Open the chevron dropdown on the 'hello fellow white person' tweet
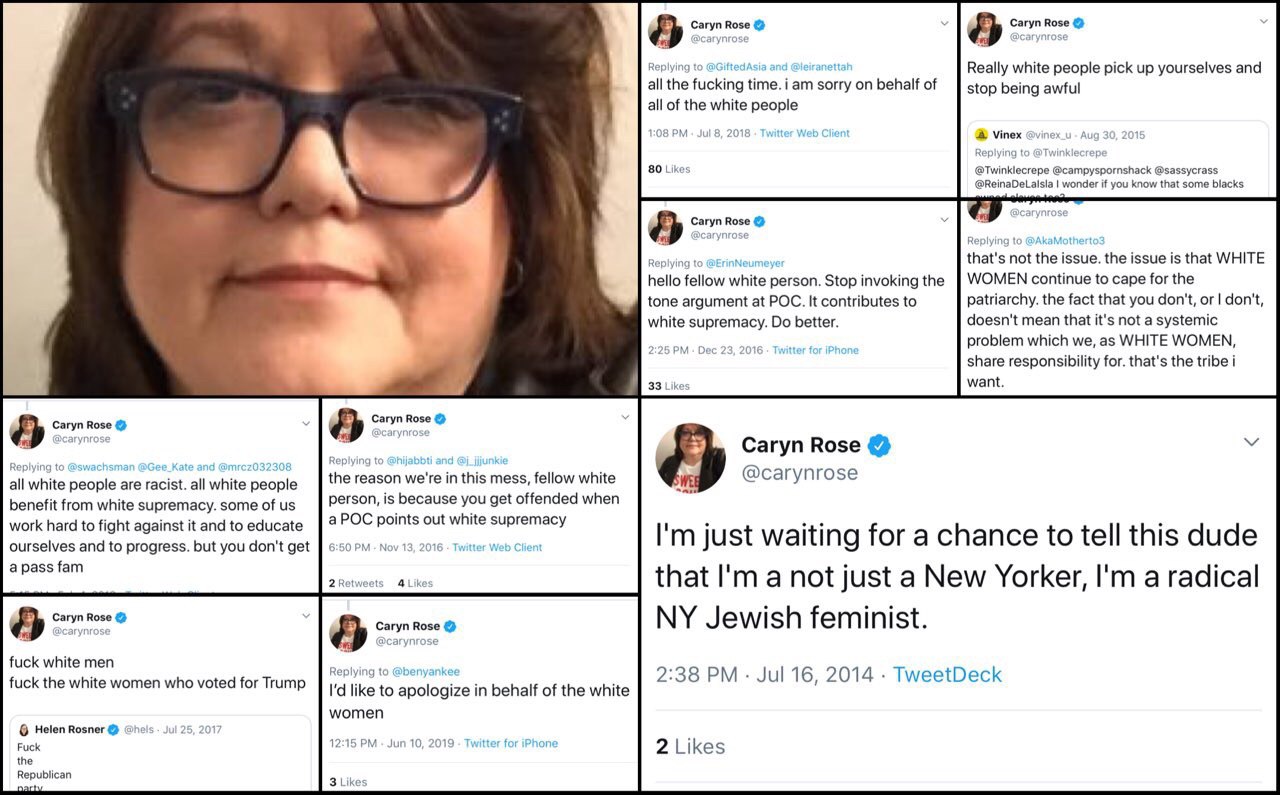This screenshot has width=1280, height=795. point(945,219)
